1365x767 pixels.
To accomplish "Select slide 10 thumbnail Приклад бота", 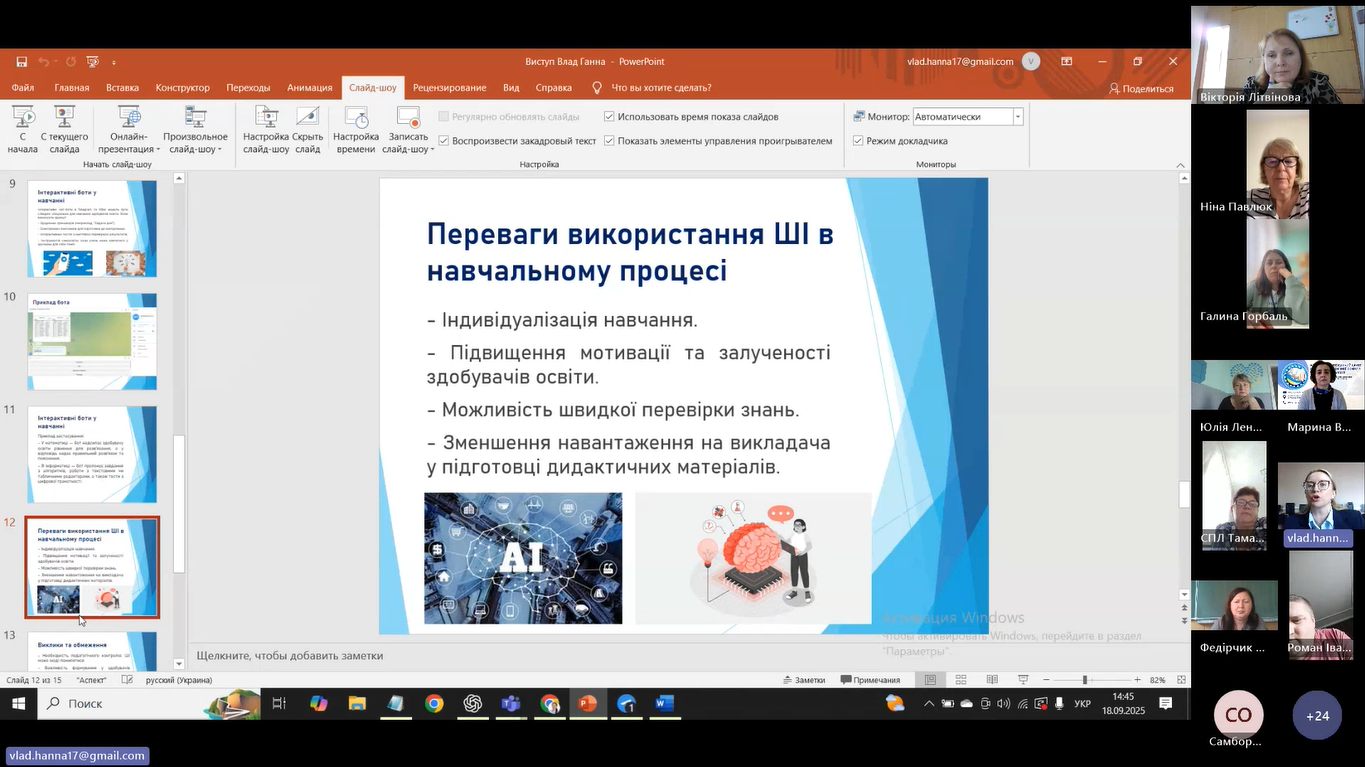I will pos(92,341).
